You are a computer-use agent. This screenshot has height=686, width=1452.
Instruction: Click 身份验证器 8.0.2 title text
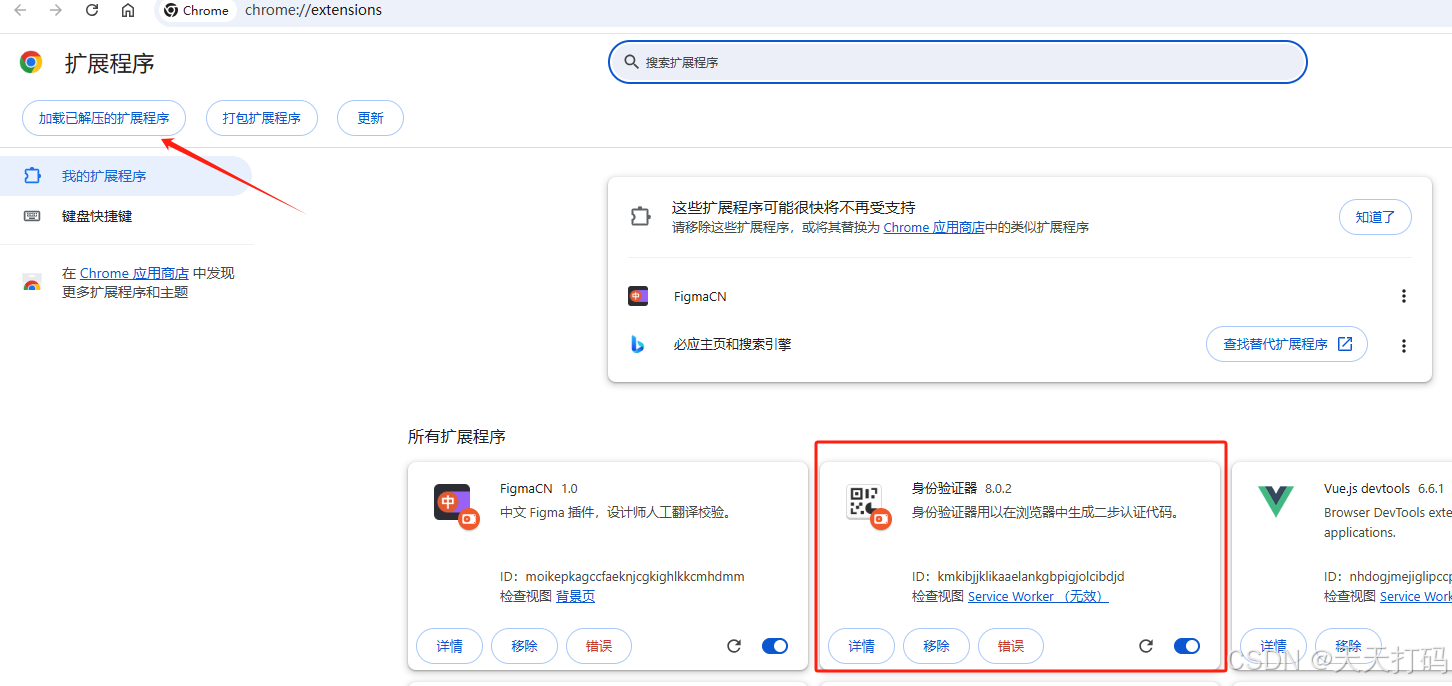coord(962,489)
